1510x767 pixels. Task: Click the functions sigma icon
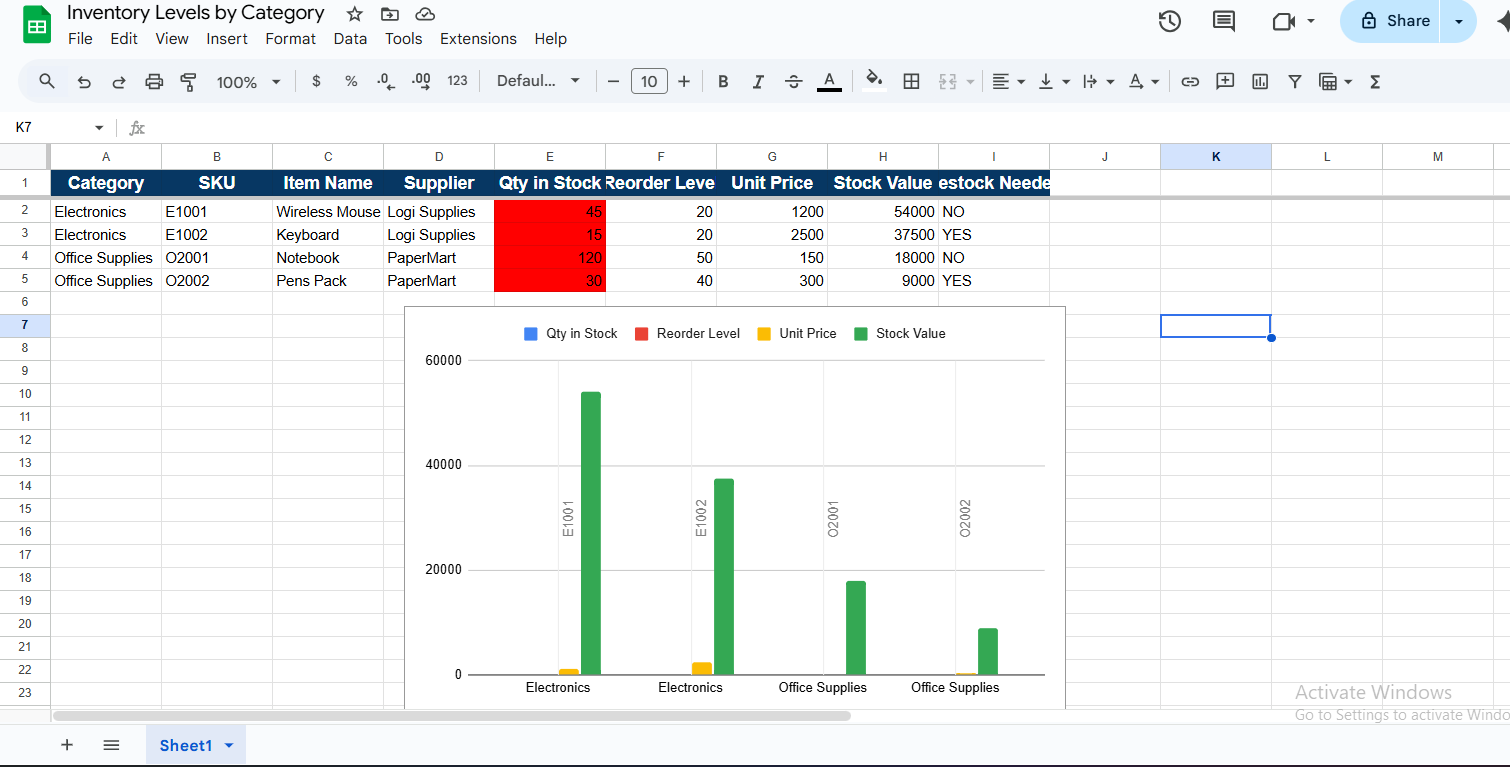click(x=1375, y=81)
